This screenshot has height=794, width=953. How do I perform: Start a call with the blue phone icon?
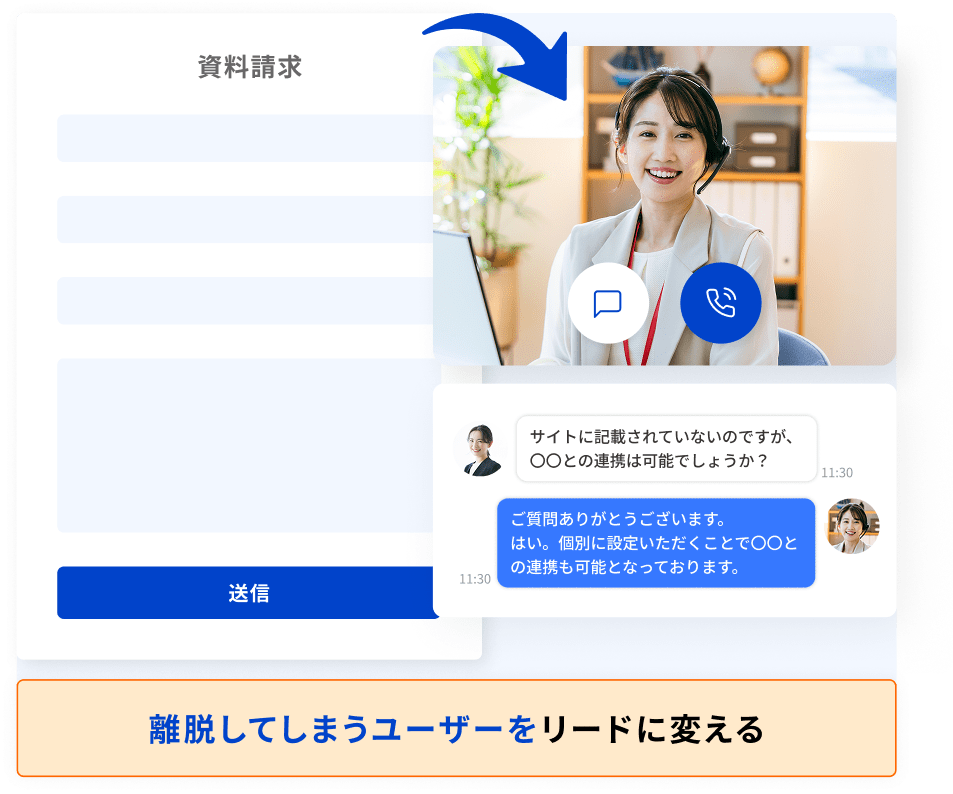point(720,303)
